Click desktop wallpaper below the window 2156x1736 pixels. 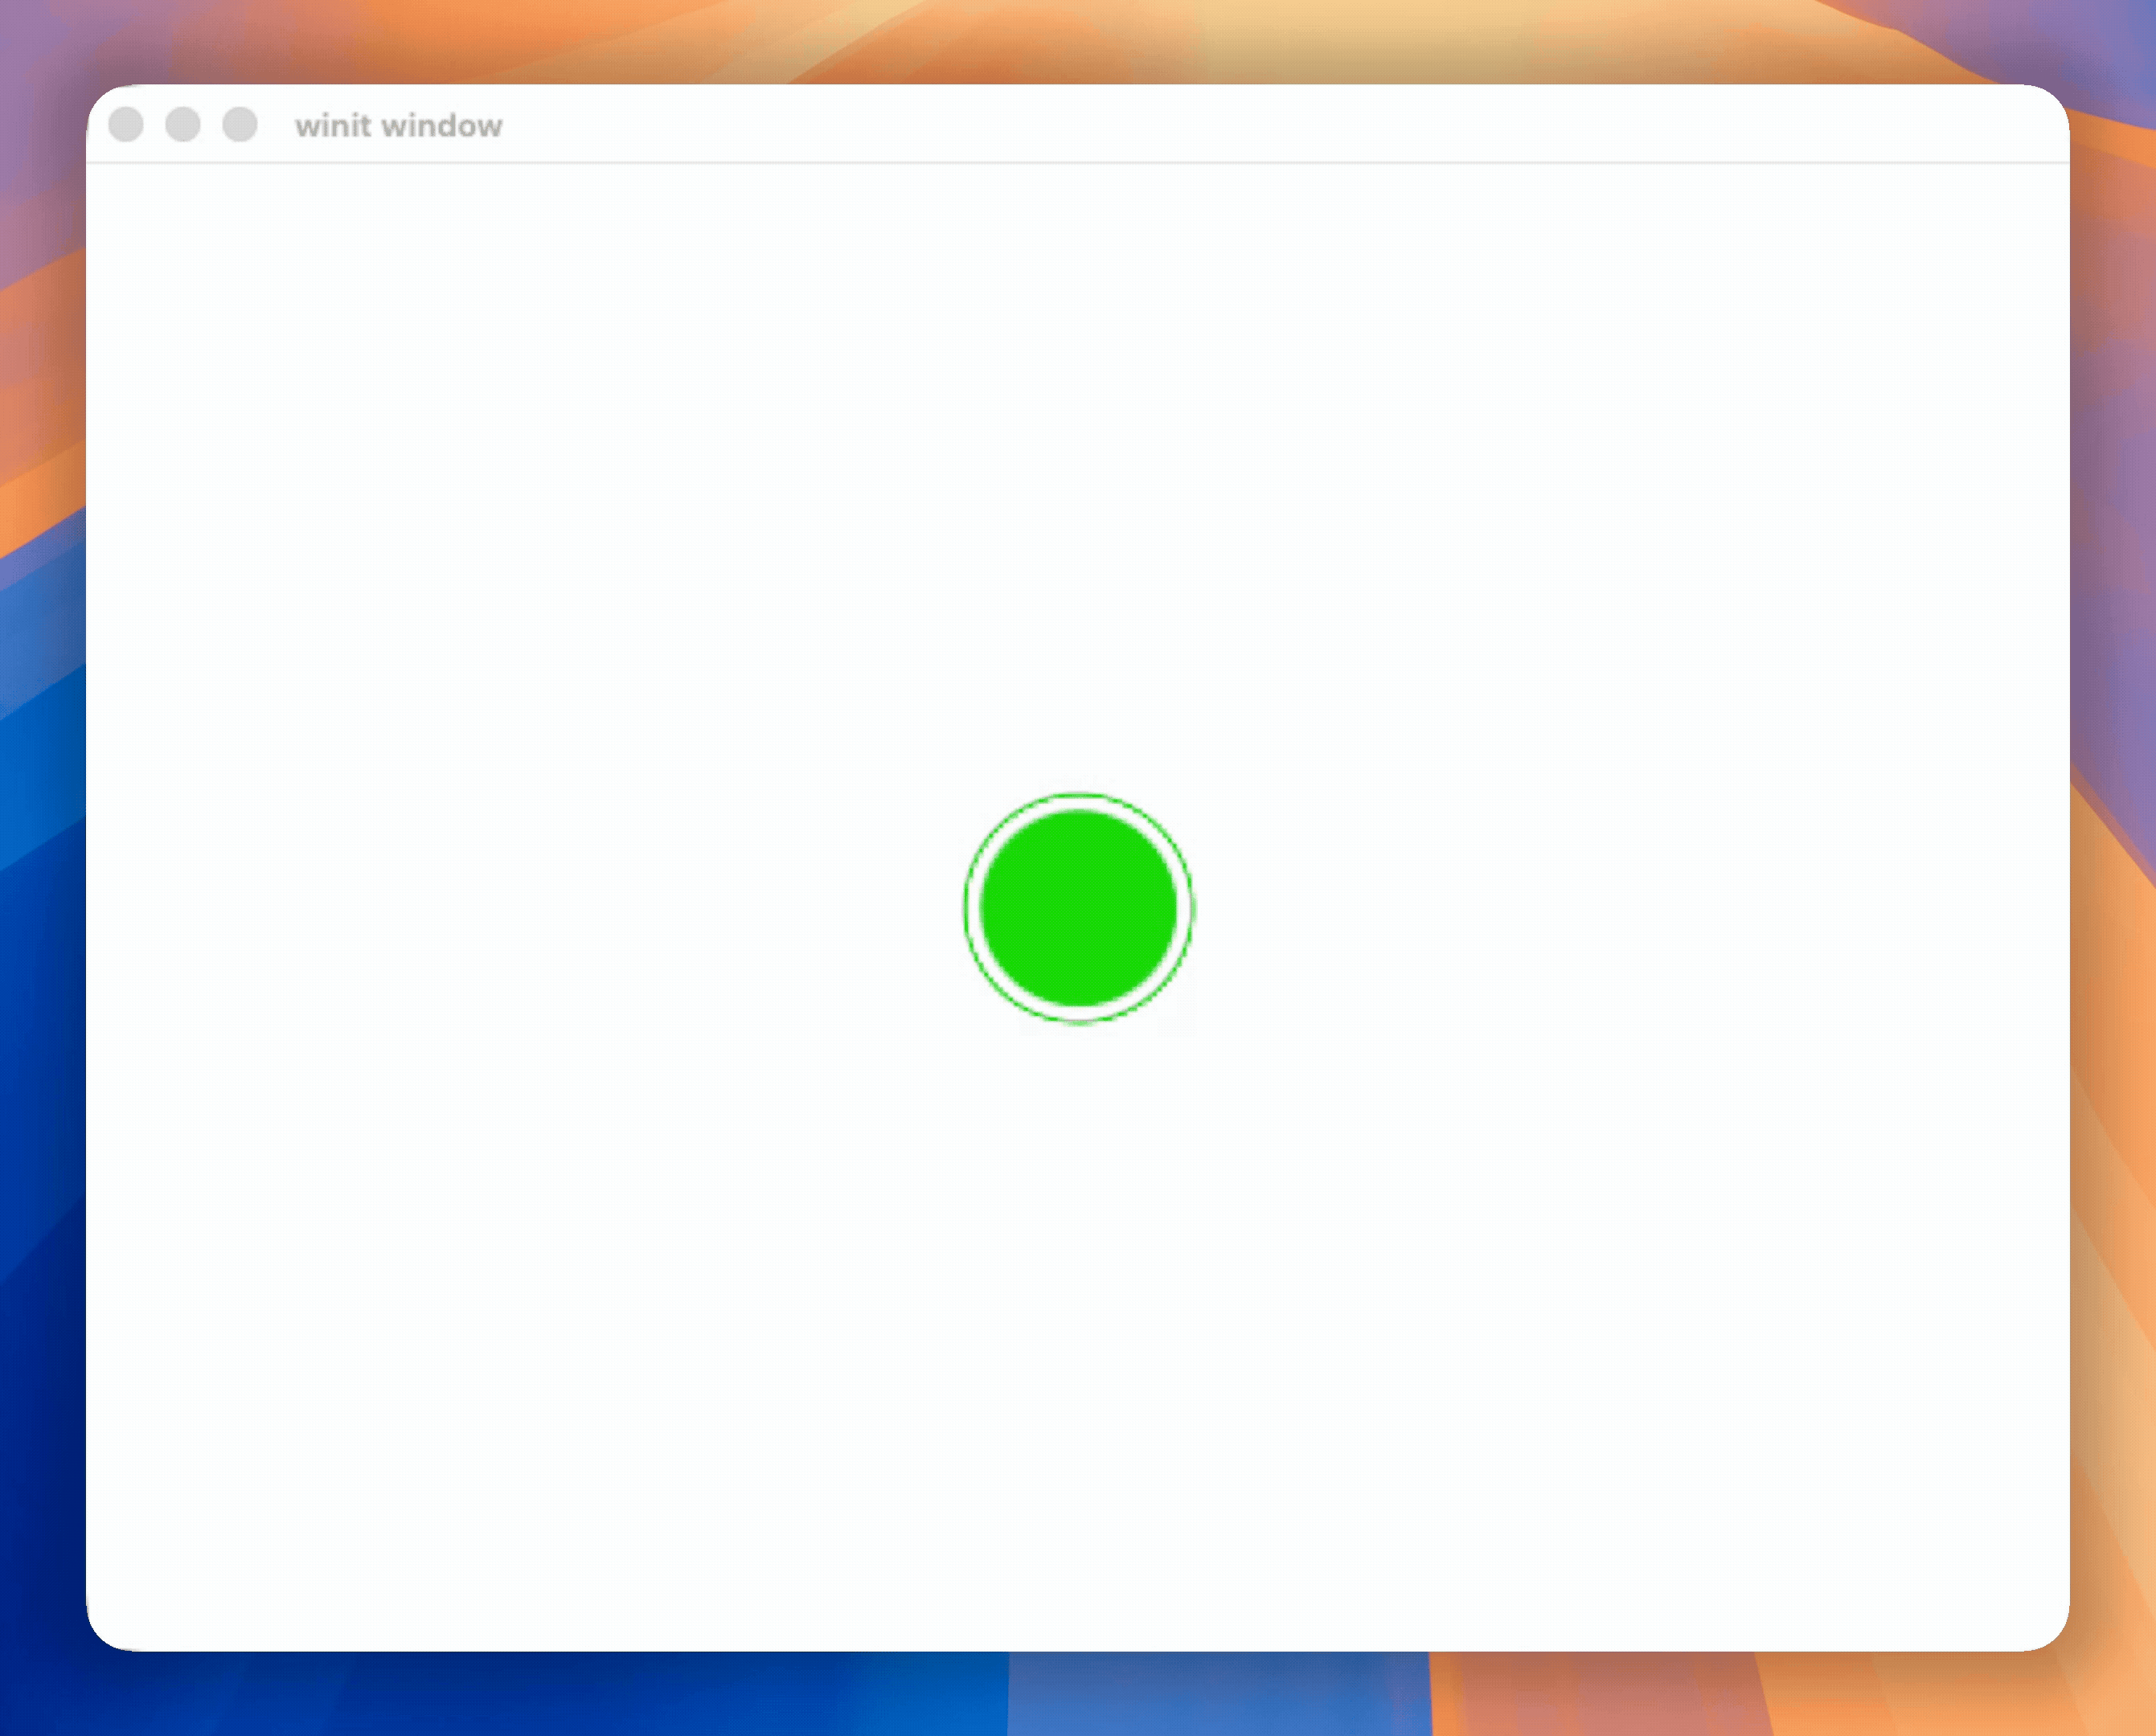tap(1078, 1695)
